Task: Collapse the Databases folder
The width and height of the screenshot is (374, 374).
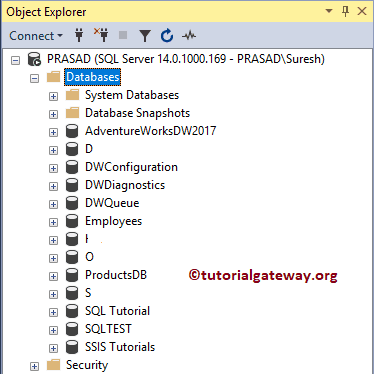Action: 34,78
